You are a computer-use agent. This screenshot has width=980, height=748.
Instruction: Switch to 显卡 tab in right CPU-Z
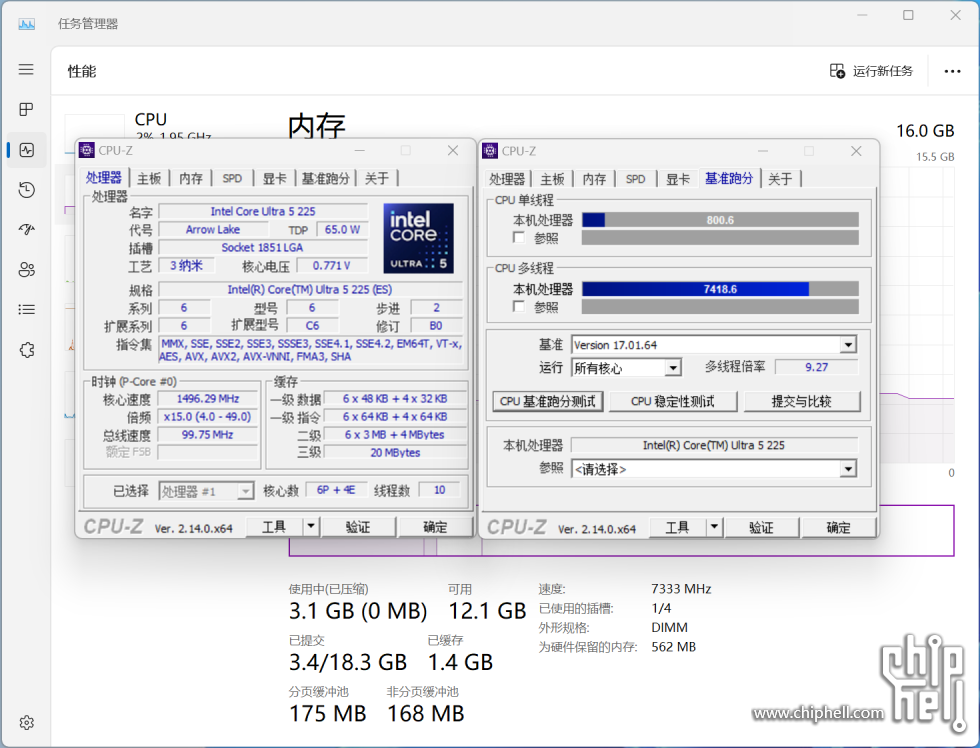point(677,179)
